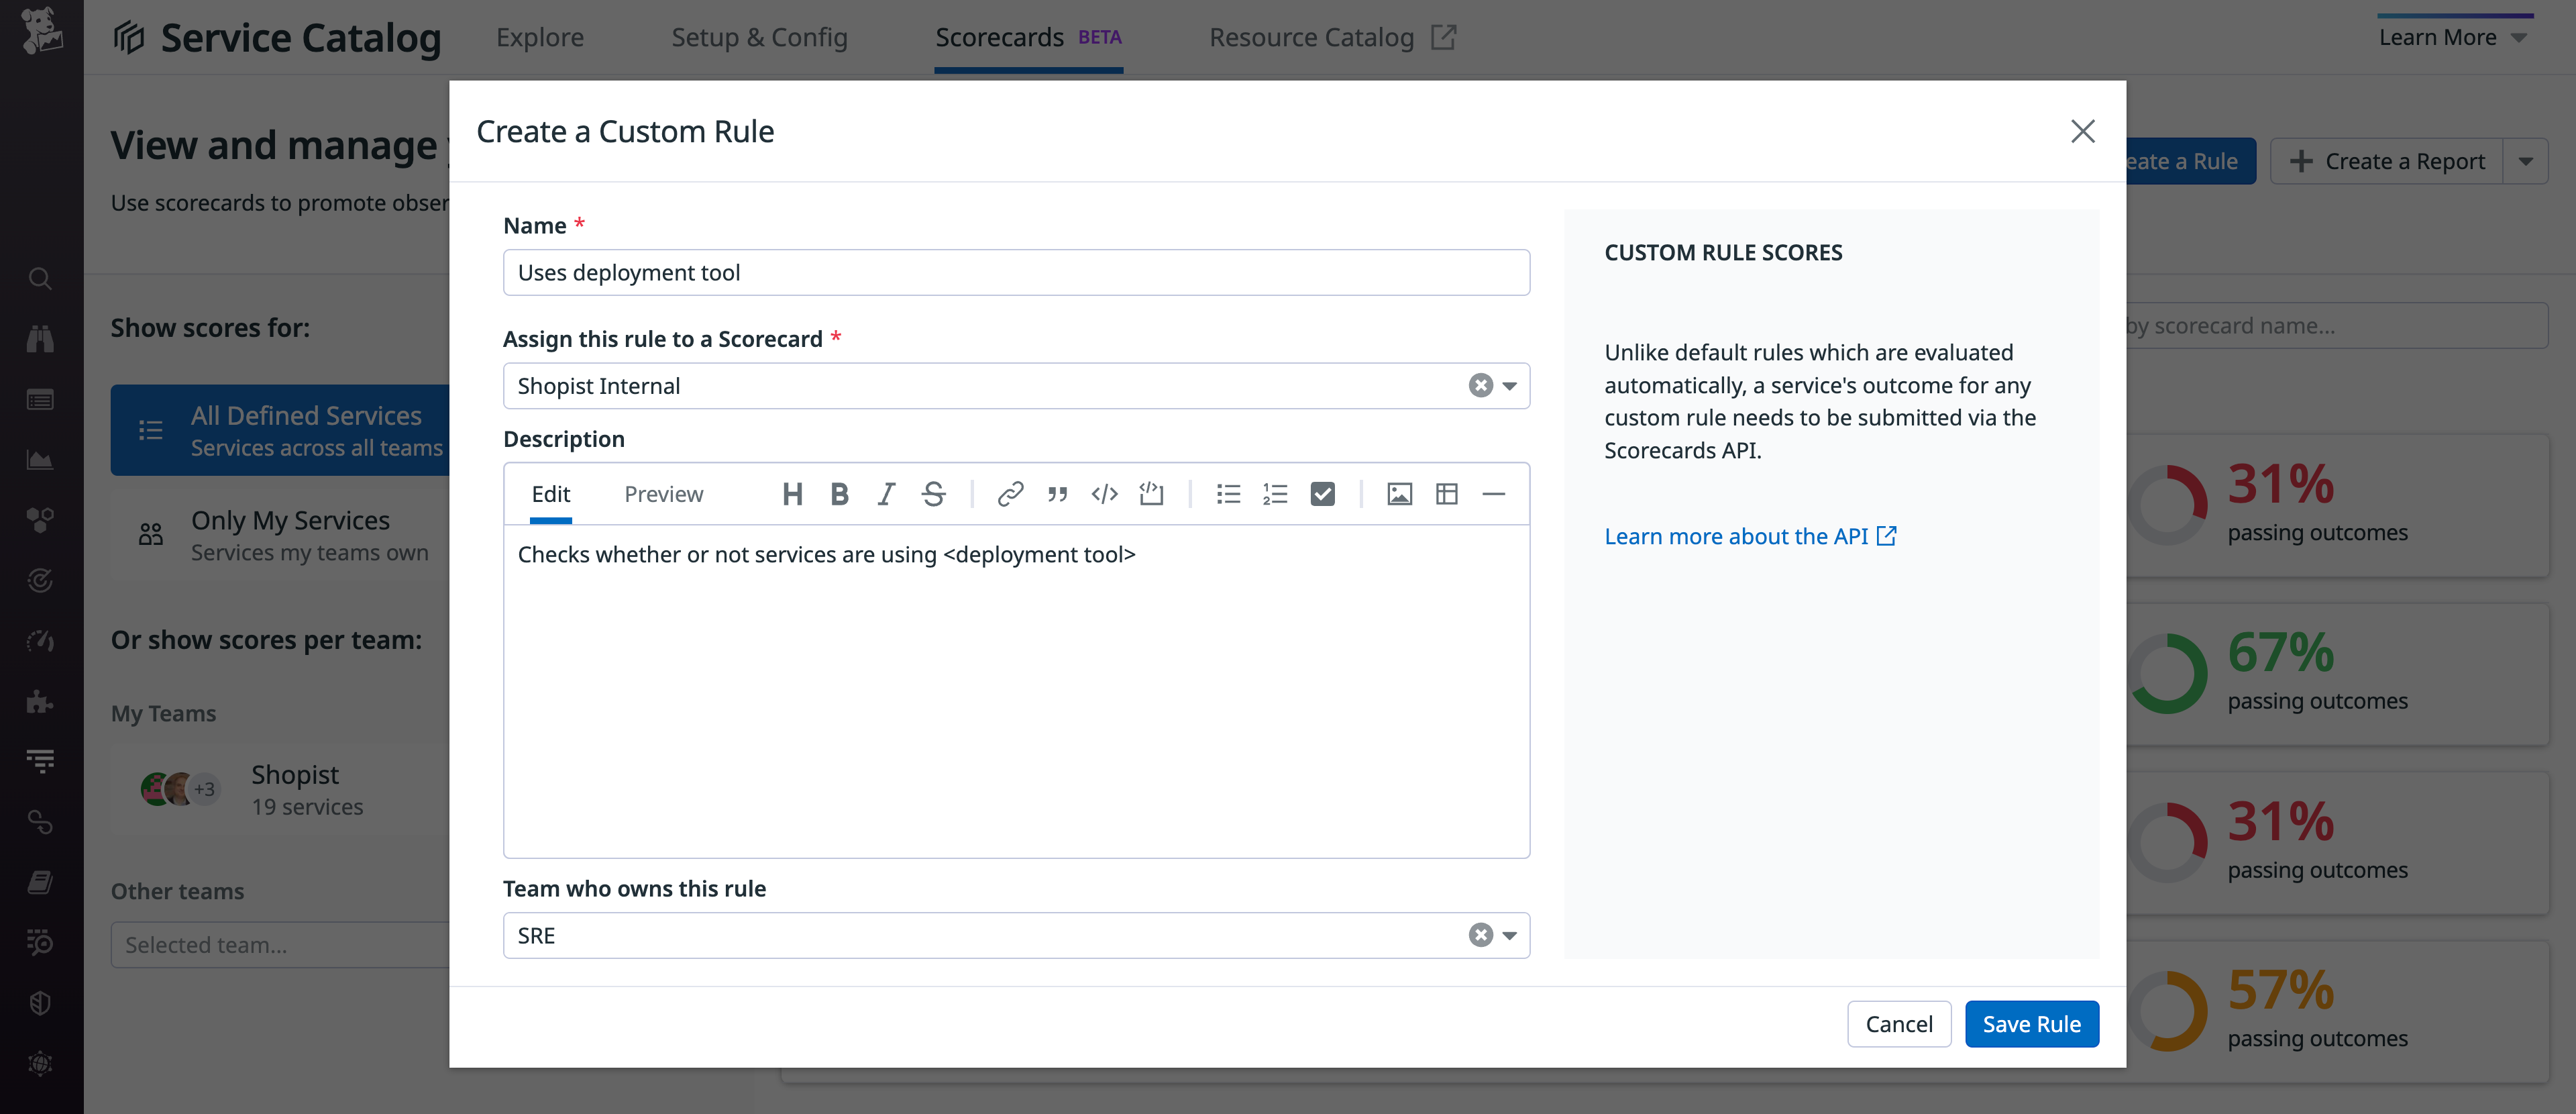Viewport: 2576px width, 1114px height.
Task: Follow the Learn more about the API link
Action: pyautogui.click(x=1736, y=535)
